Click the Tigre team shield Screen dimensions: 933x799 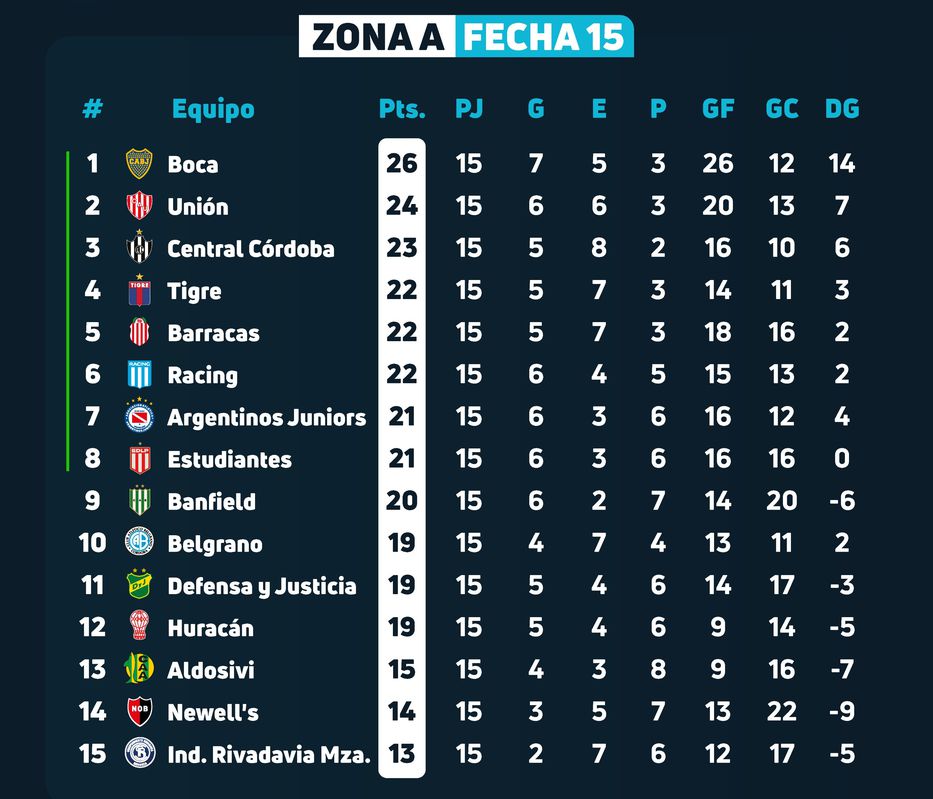[x=138, y=291]
